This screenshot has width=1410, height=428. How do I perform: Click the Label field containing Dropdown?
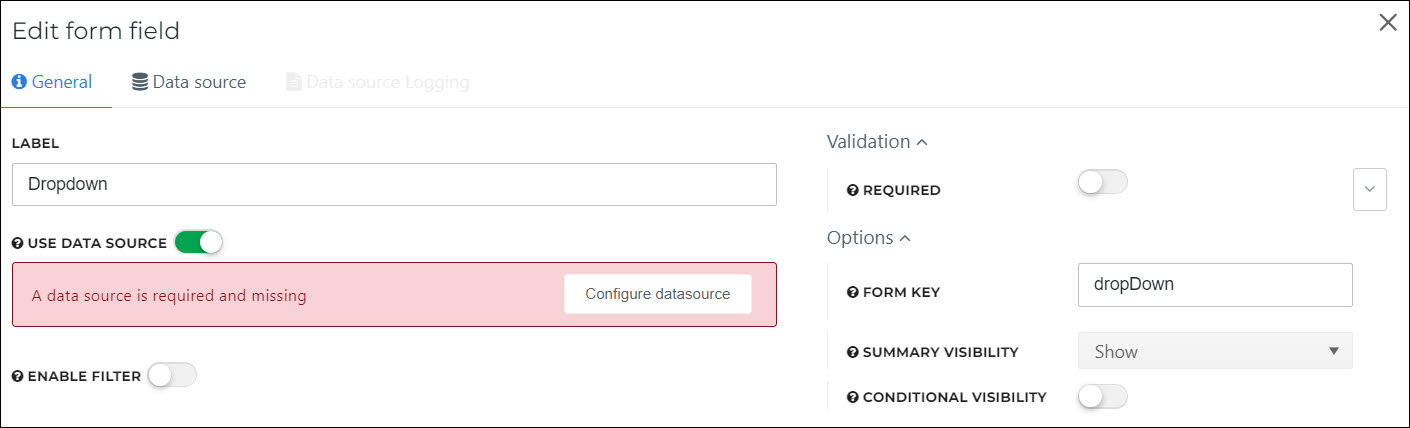pos(394,185)
